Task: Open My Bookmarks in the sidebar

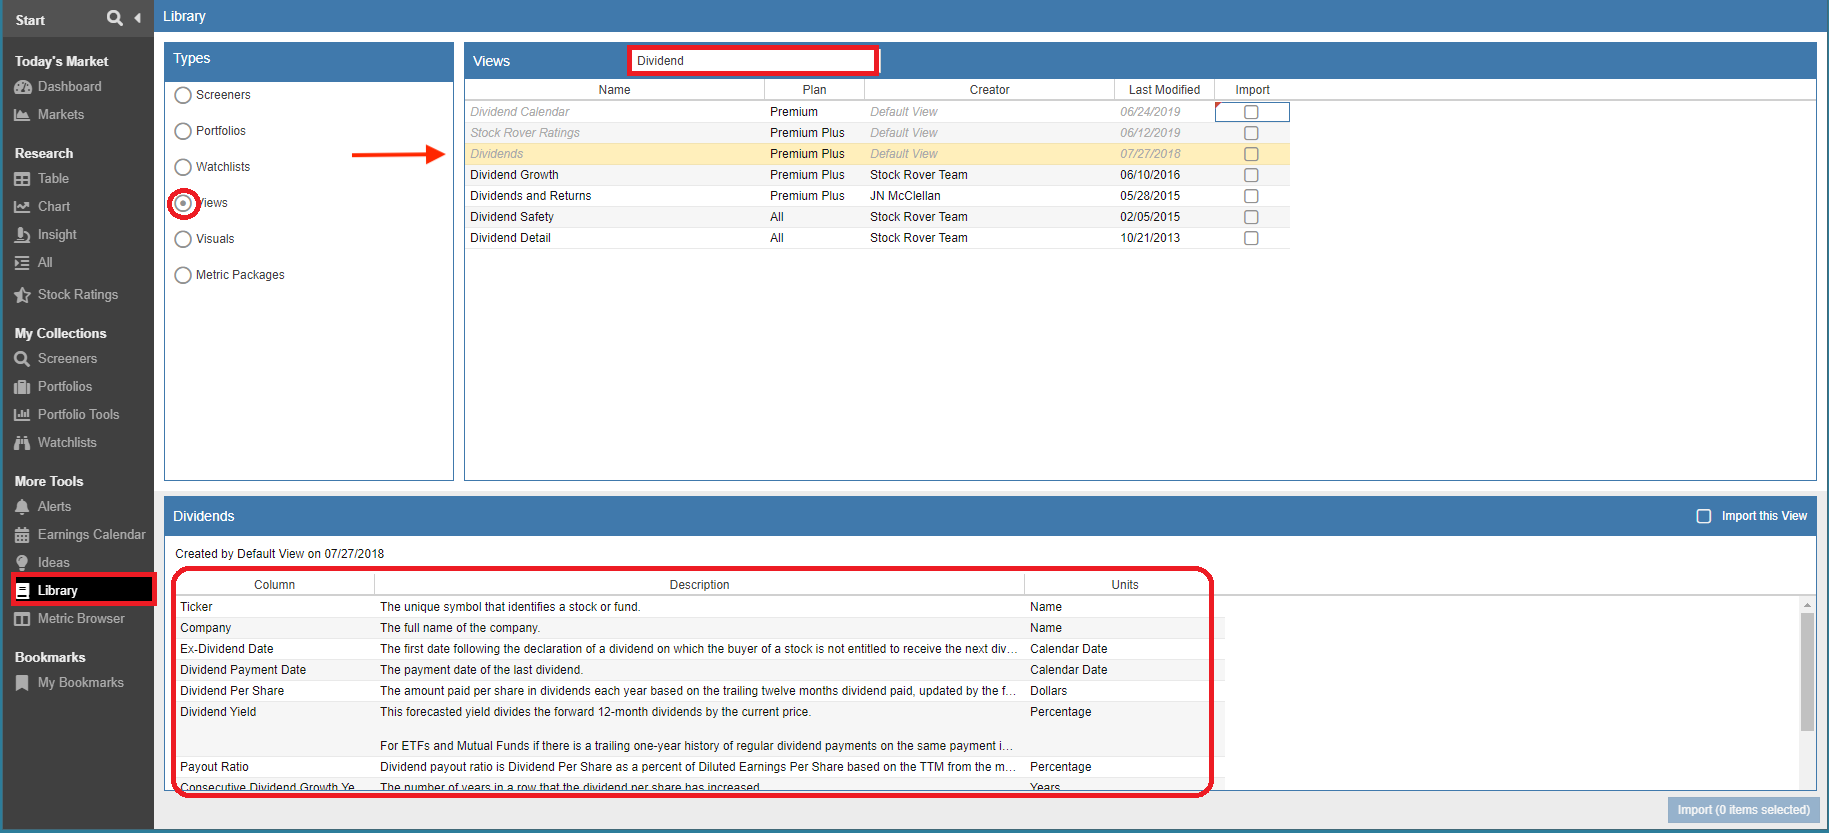Action: (80, 683)
